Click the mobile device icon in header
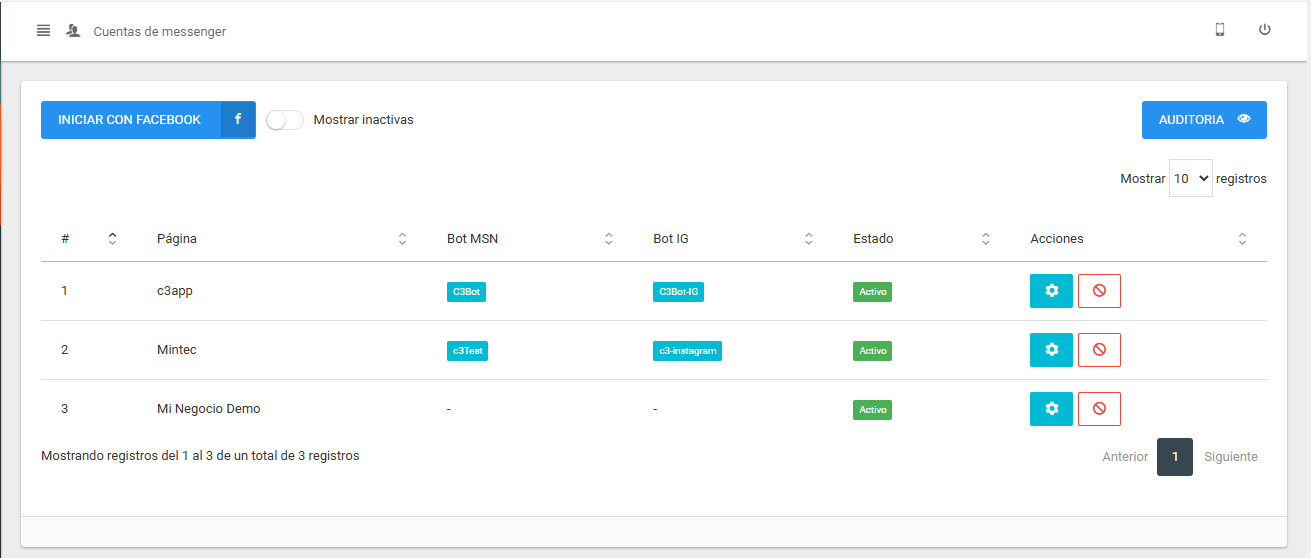 (1219, 30)
